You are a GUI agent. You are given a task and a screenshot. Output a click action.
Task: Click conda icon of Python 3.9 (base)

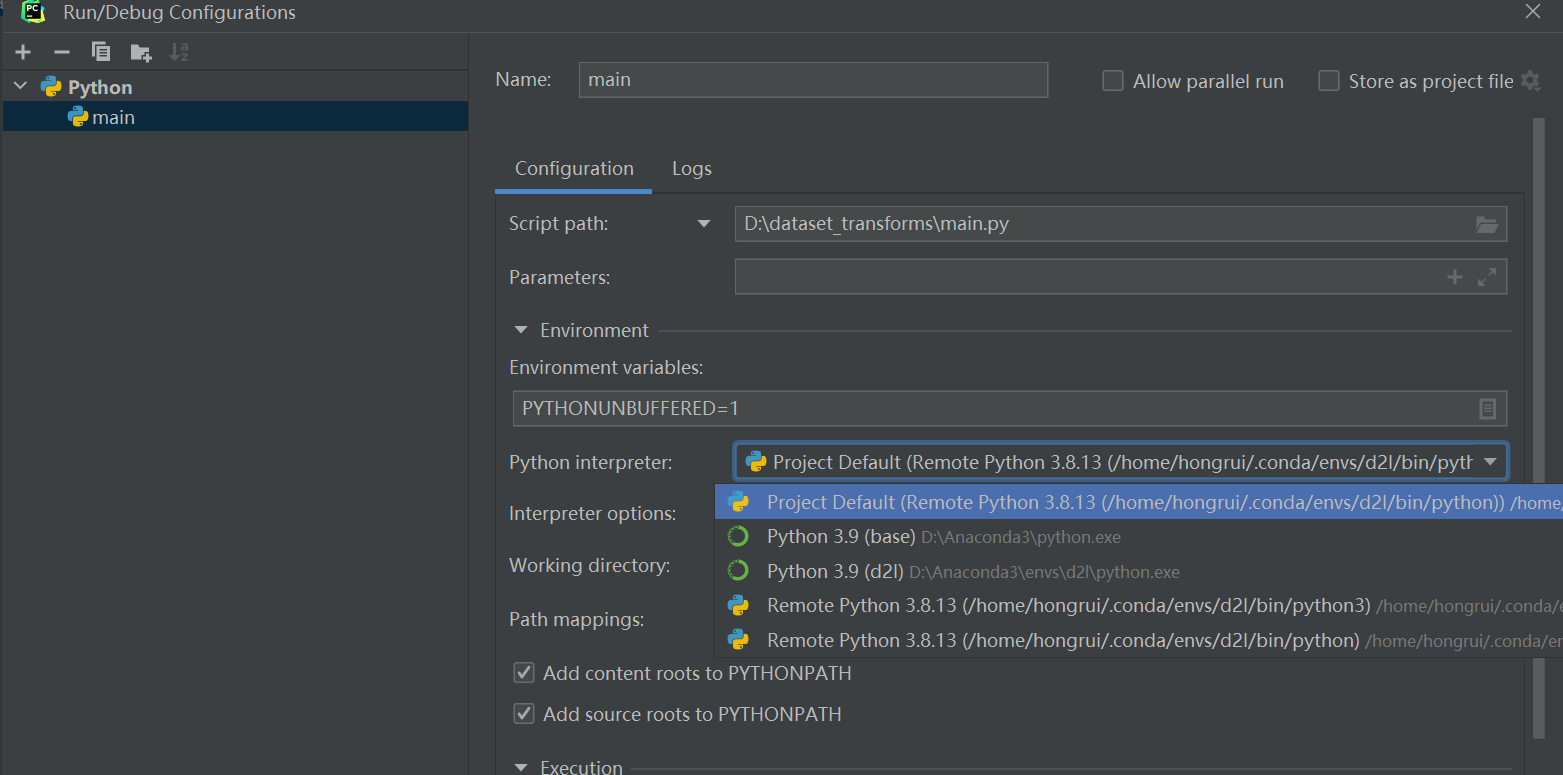pos(738,537)
